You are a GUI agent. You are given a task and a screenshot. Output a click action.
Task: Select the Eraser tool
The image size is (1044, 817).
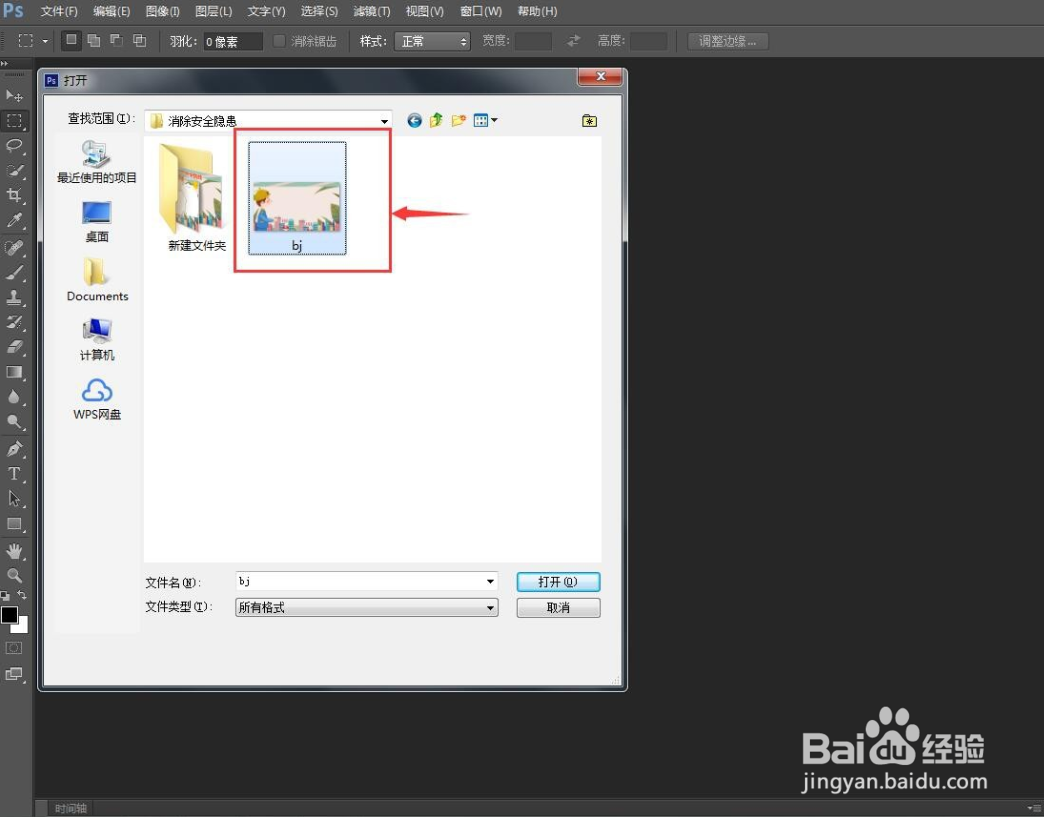[x=14, y=347]
